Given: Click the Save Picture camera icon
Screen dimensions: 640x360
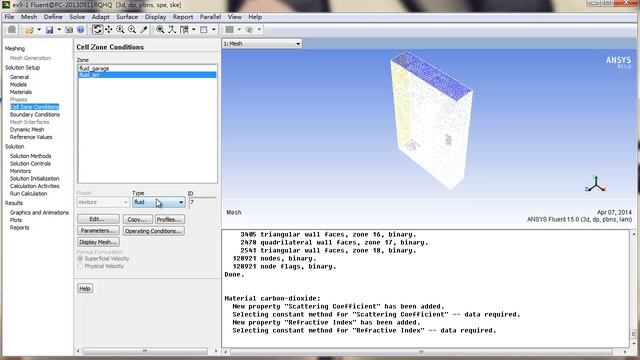Looking at the screenshot, I should pos(69,30).
